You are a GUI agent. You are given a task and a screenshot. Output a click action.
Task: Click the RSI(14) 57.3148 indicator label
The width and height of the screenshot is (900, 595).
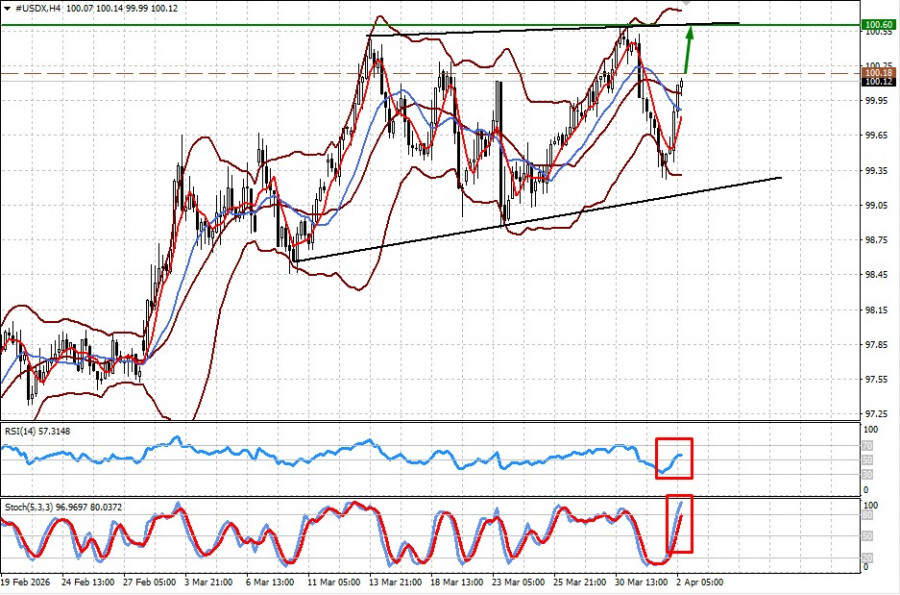point(38,431)
